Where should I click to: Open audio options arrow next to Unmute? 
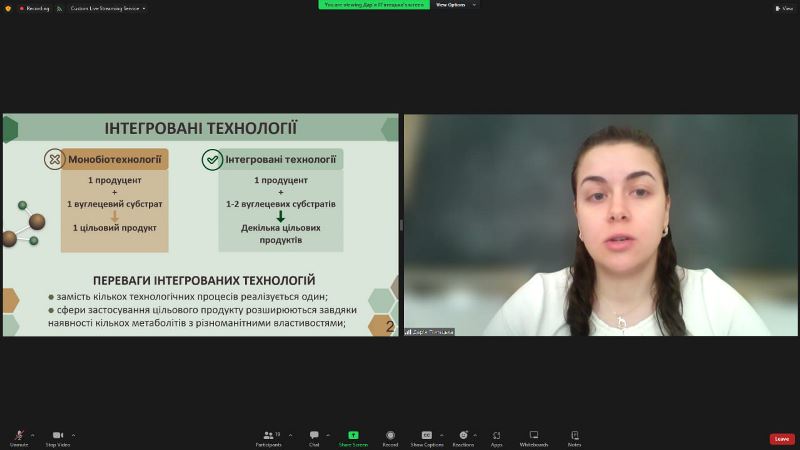click(x=33, y=435)
